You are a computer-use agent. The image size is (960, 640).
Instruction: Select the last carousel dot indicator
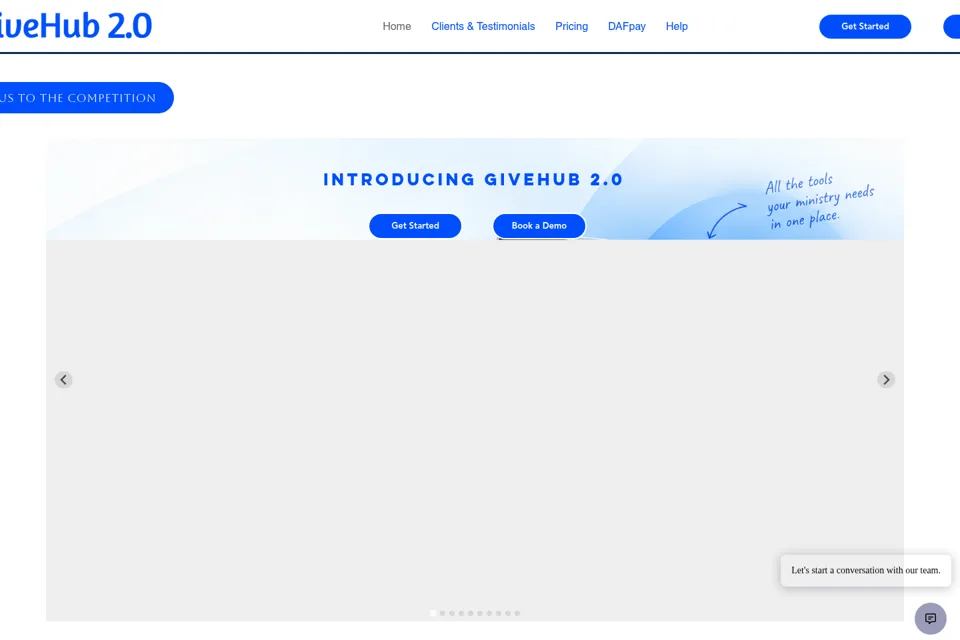coord(517,613)
